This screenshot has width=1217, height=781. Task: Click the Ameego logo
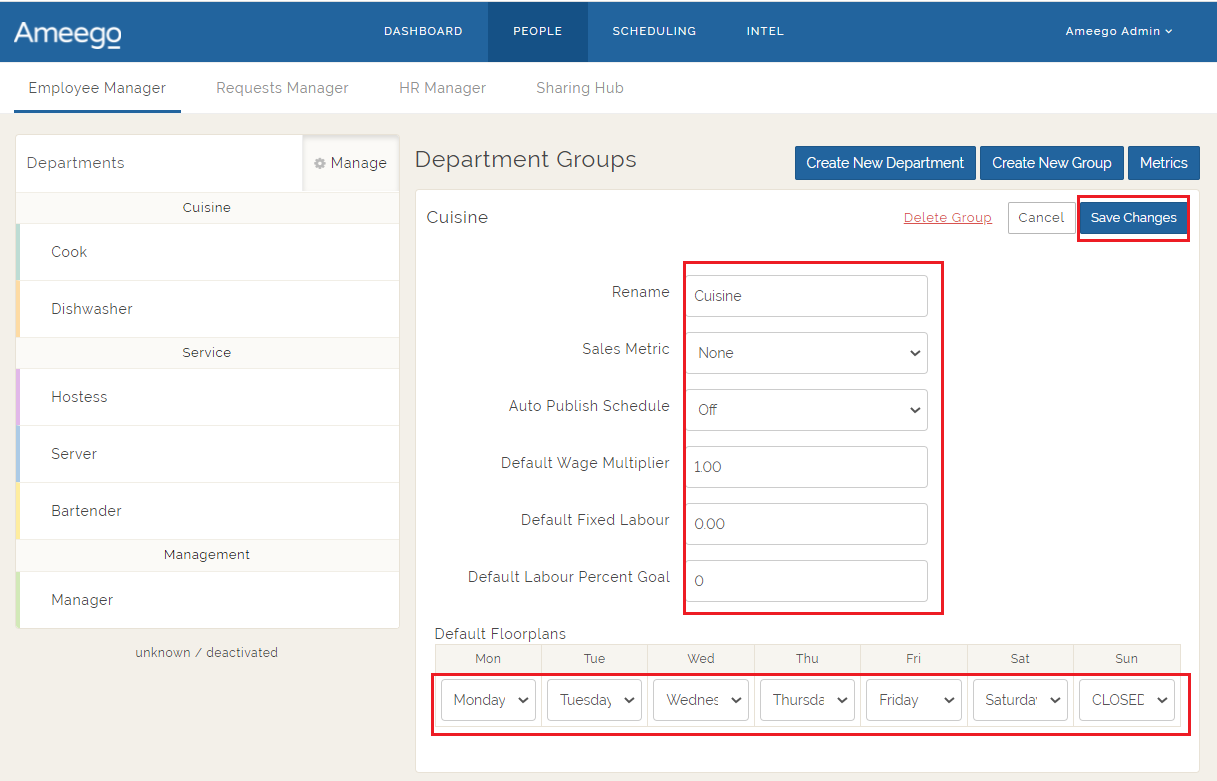(x=68, y=33)
